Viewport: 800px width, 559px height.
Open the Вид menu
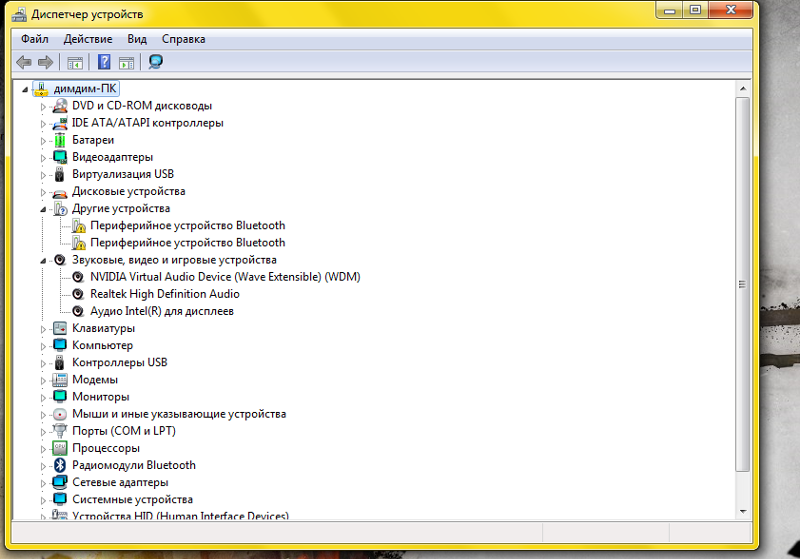click(137, 39)
